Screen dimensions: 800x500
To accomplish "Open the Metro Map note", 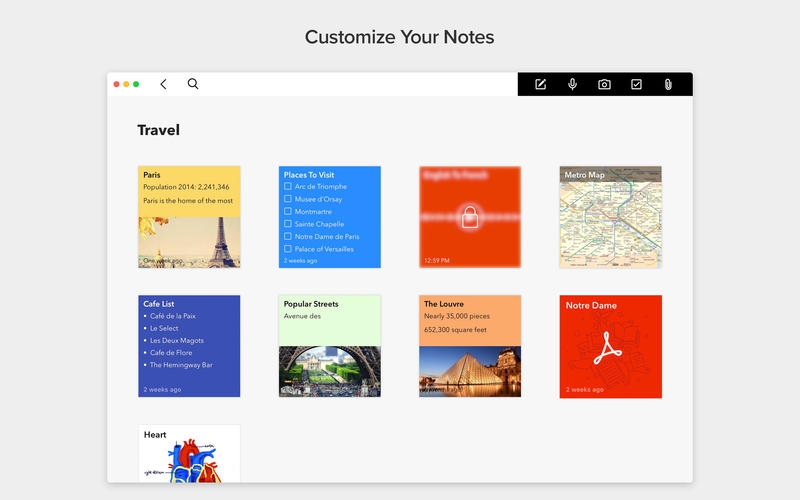I will coord(610,217).
